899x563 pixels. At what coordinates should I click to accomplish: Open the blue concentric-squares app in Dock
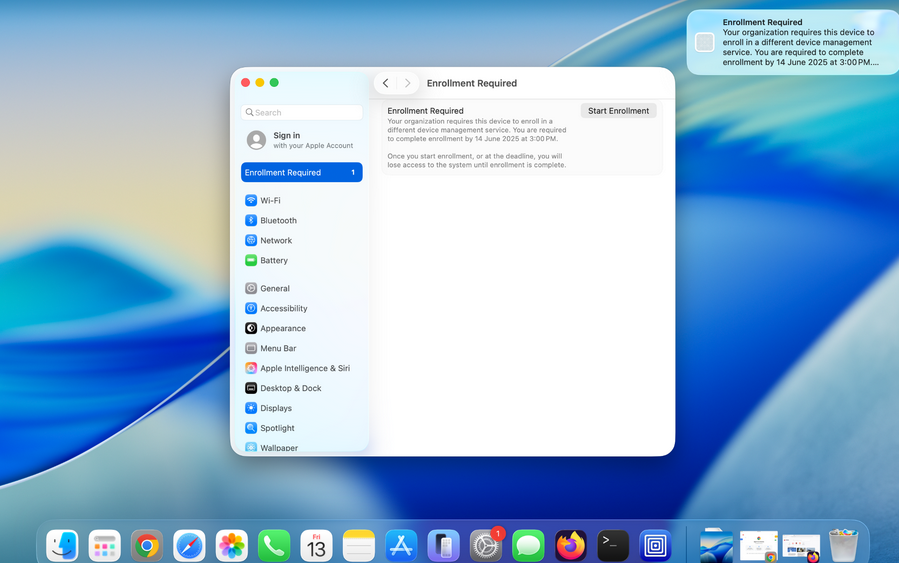[655, 545]
